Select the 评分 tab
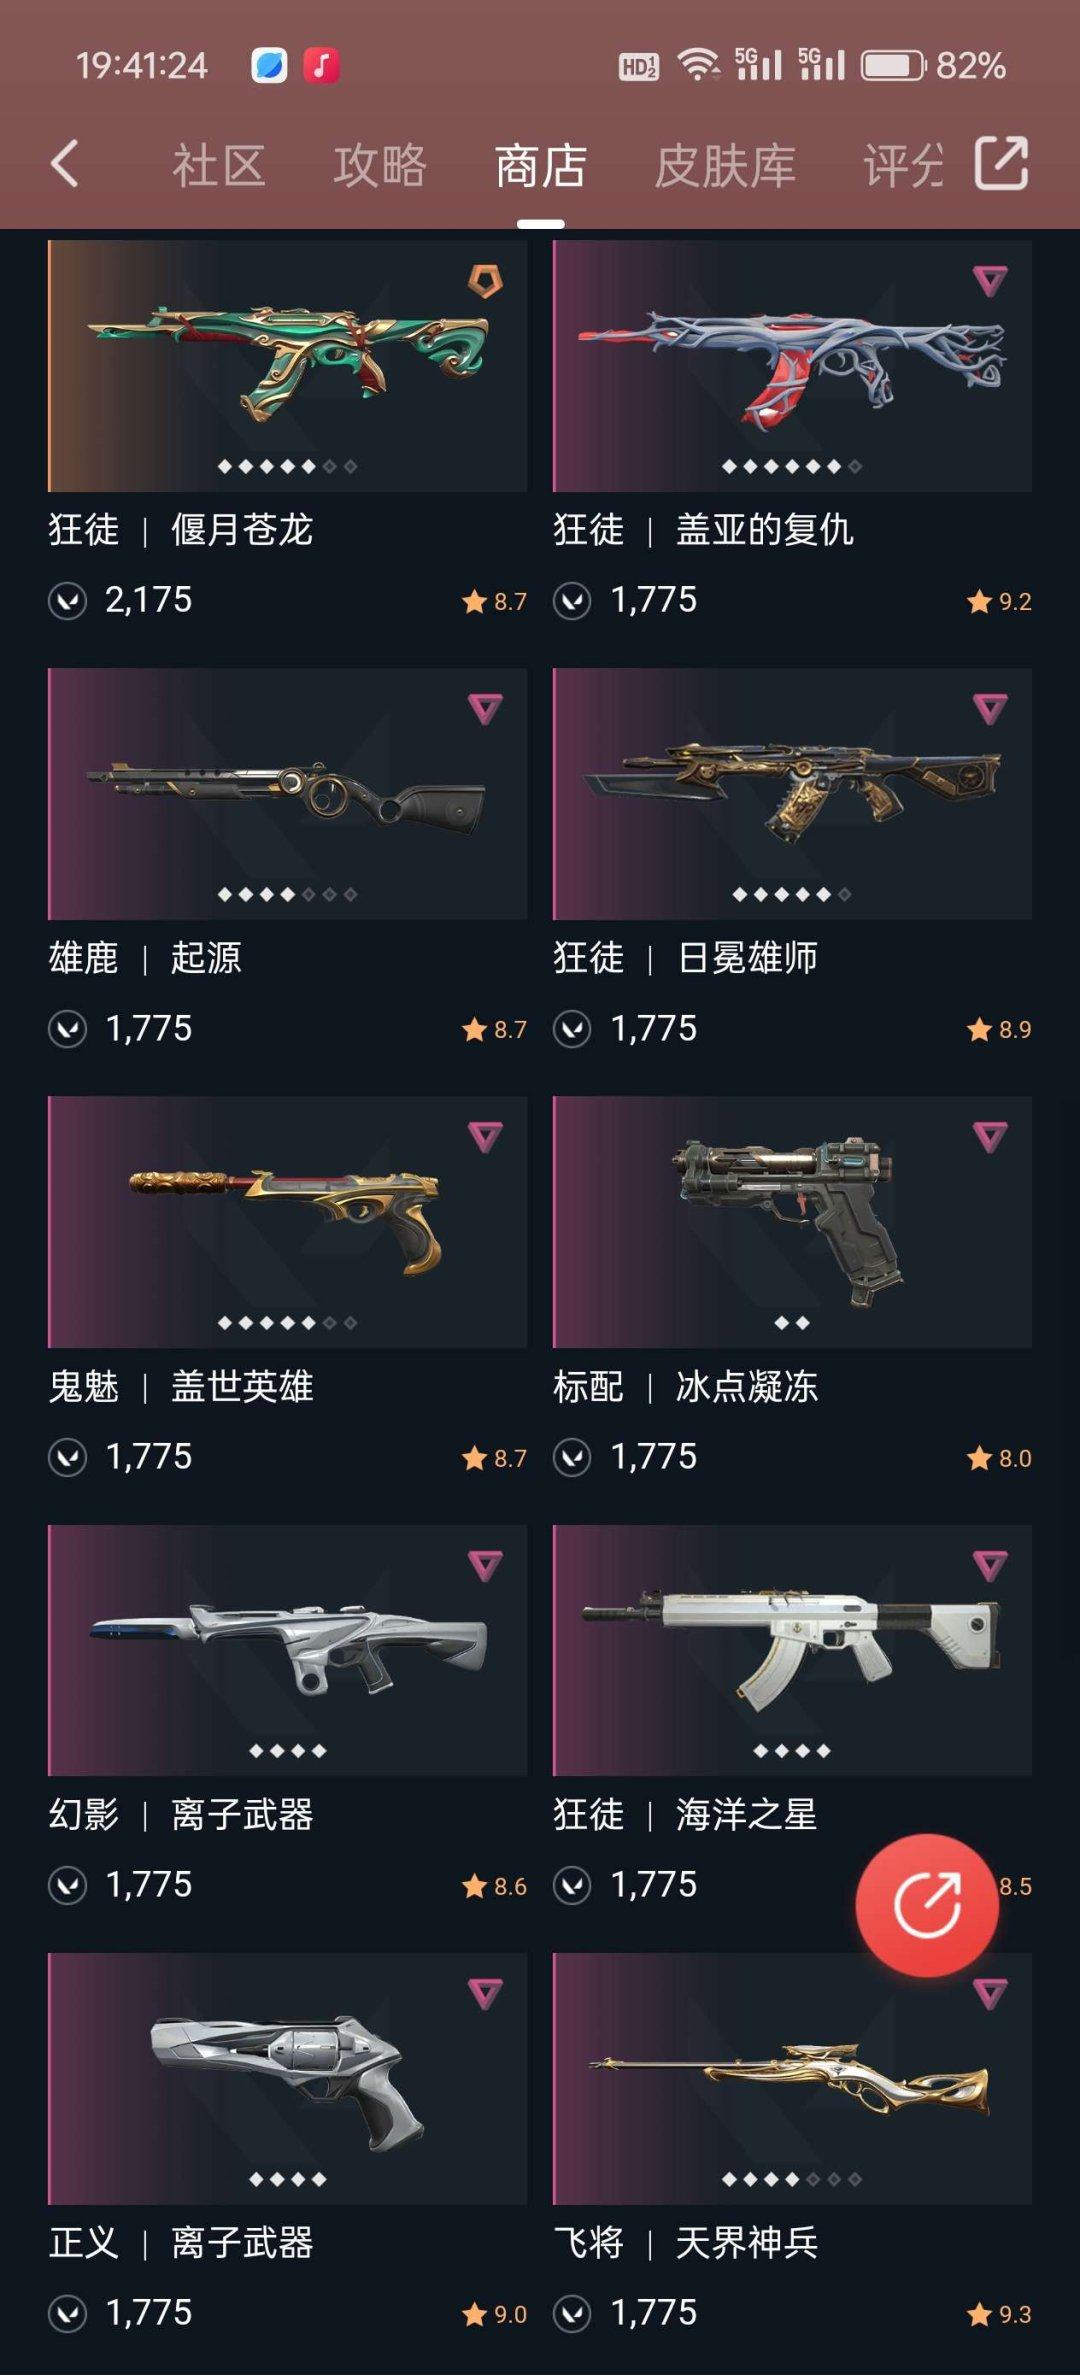The width and height of the screenshot is (1080, 2375). click(903, 165)
